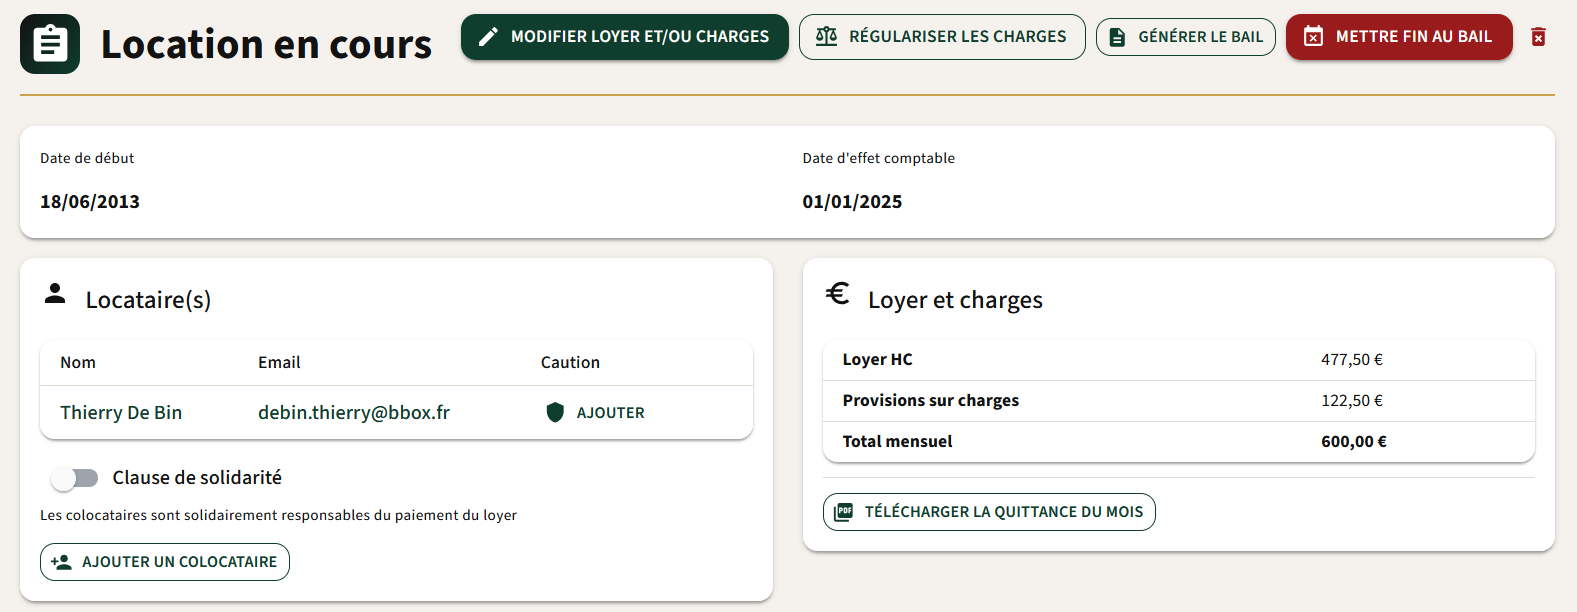Click provisions amount 122,50 €
1577x612 pixels.
tap(1352, 401)
